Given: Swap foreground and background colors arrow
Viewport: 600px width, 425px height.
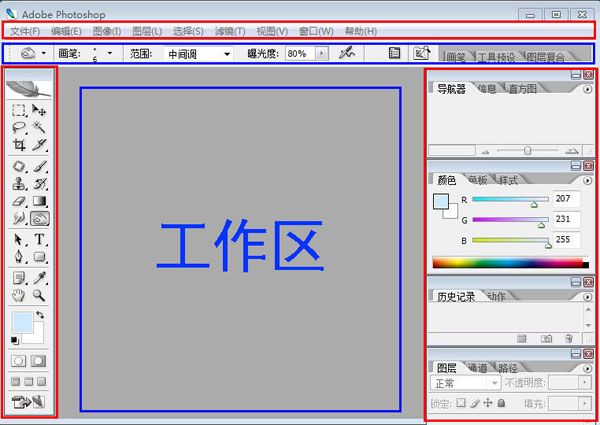Looking at the screenshot, I should point(40,315).
